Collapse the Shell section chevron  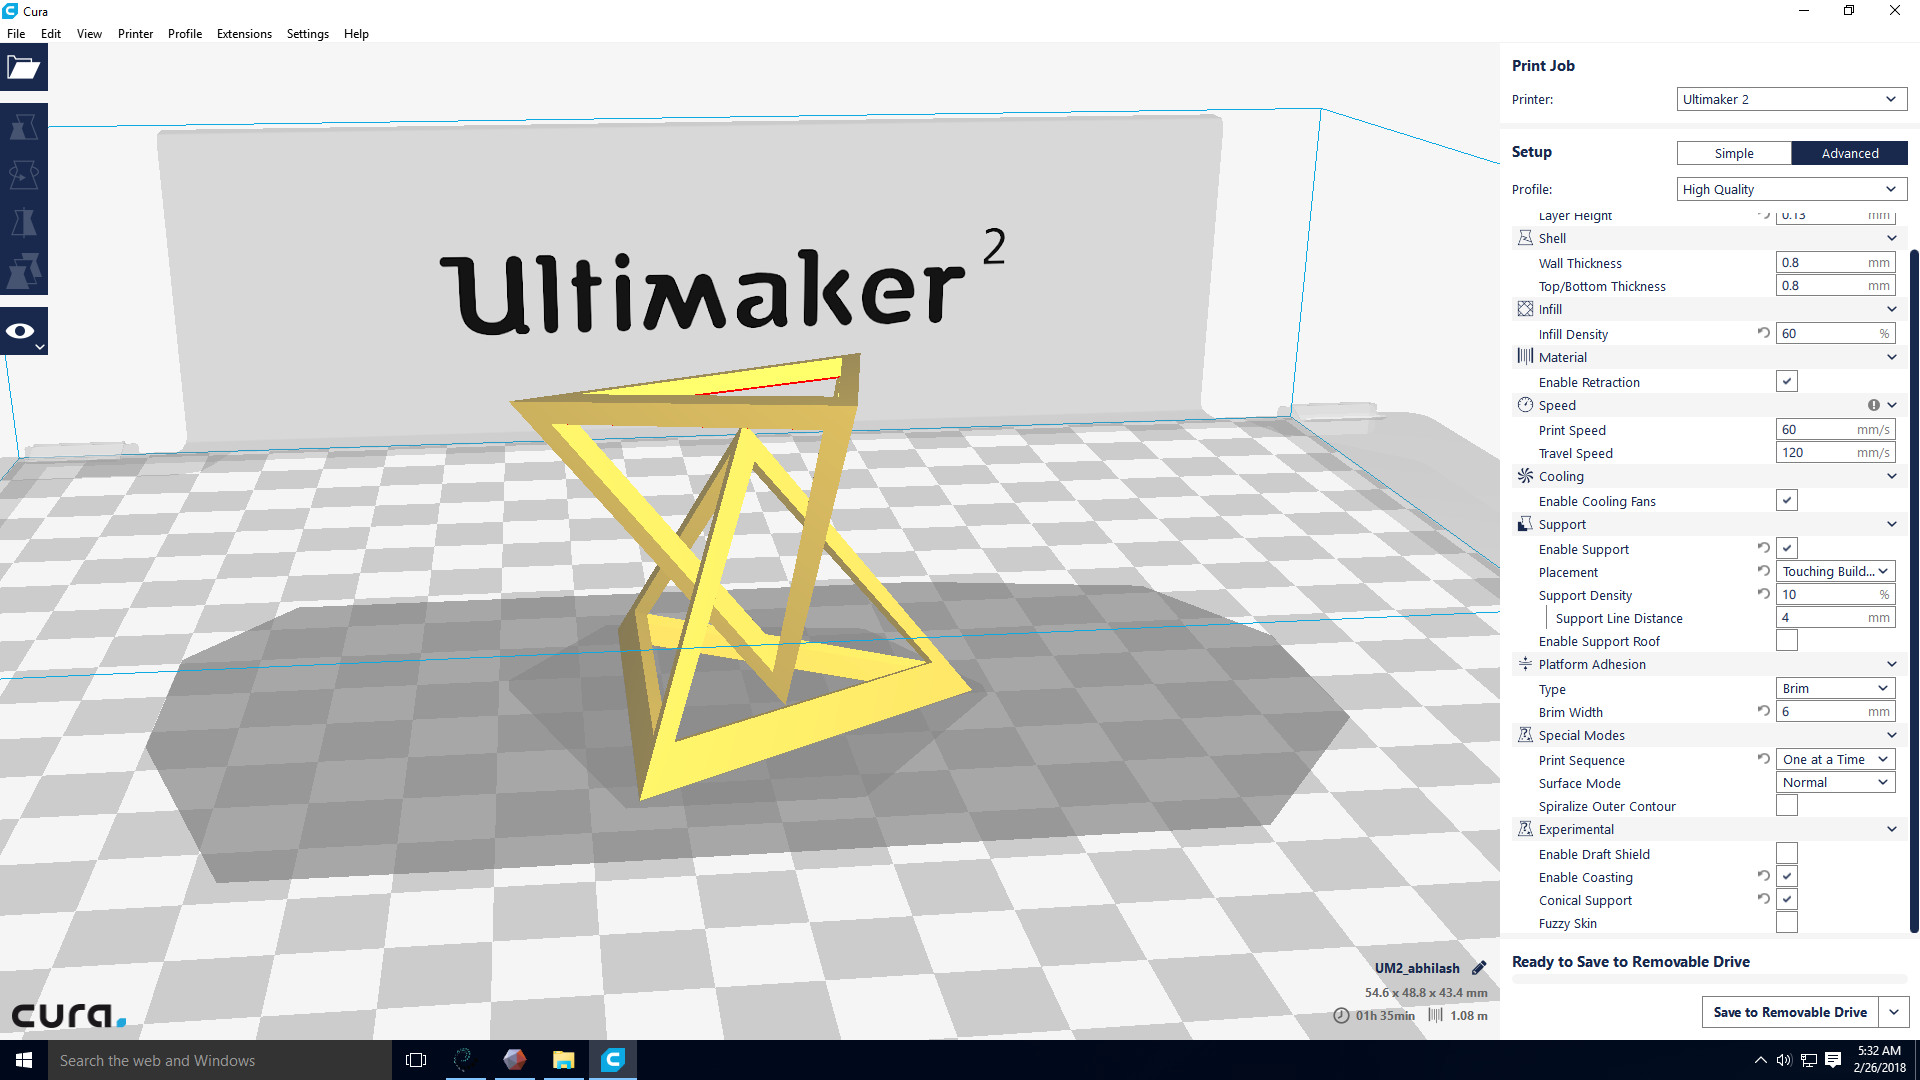1892,238
